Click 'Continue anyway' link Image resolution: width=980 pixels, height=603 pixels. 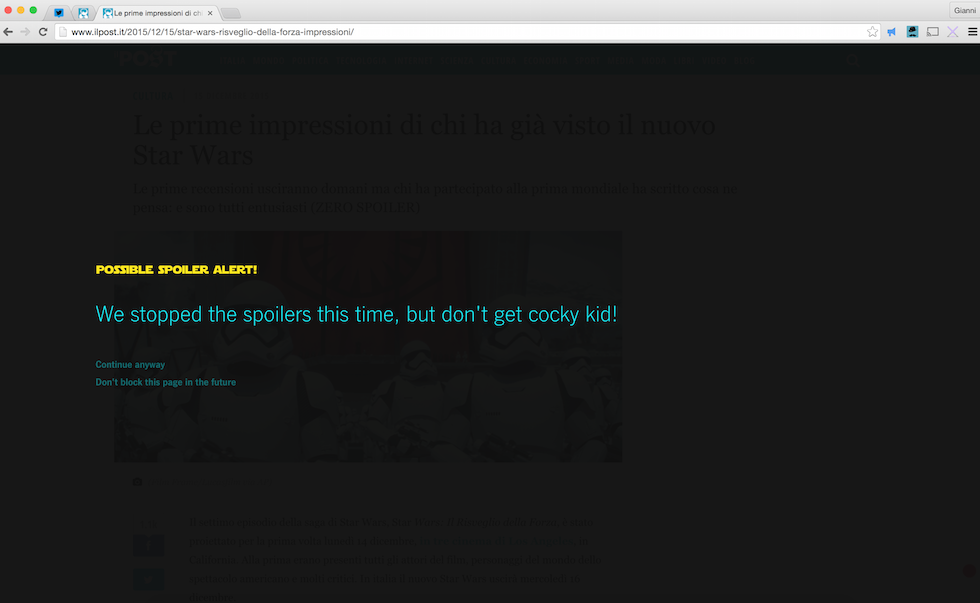click(x=130, y=365)
